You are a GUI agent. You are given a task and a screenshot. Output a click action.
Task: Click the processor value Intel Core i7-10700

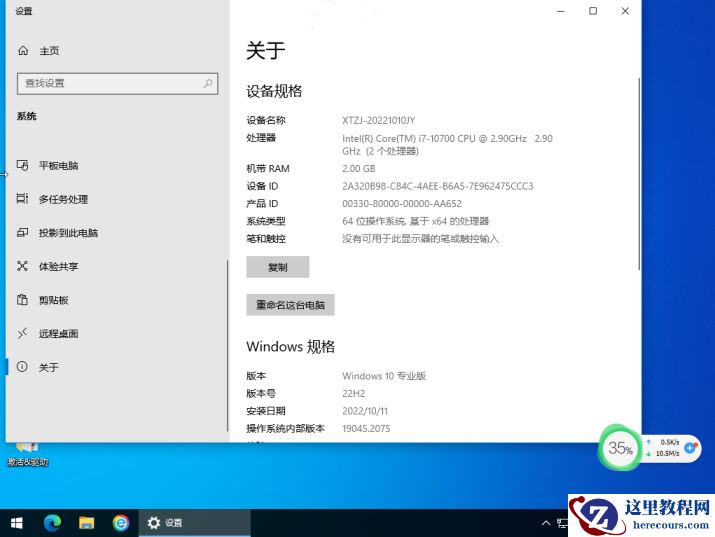coord(447,145)
